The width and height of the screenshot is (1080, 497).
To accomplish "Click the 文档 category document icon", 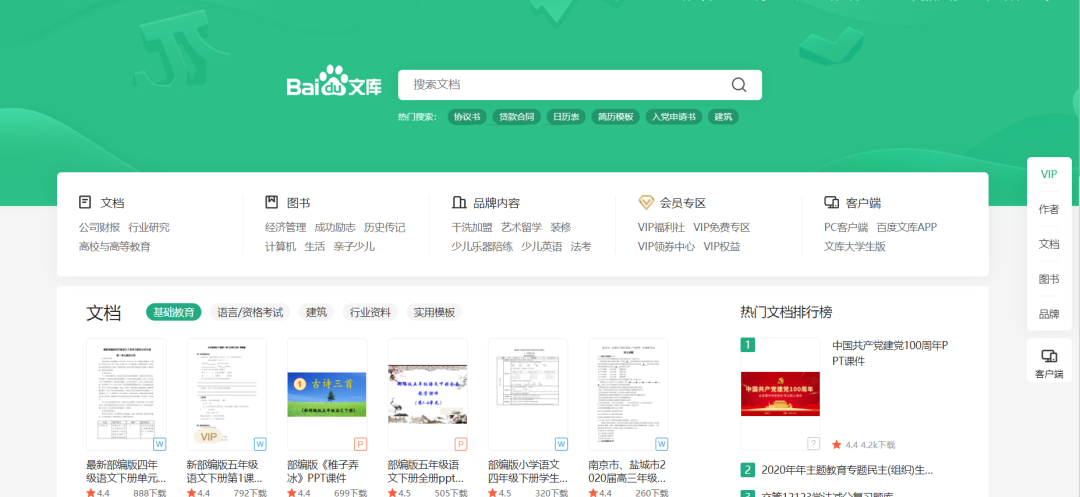I will point(85,202).
